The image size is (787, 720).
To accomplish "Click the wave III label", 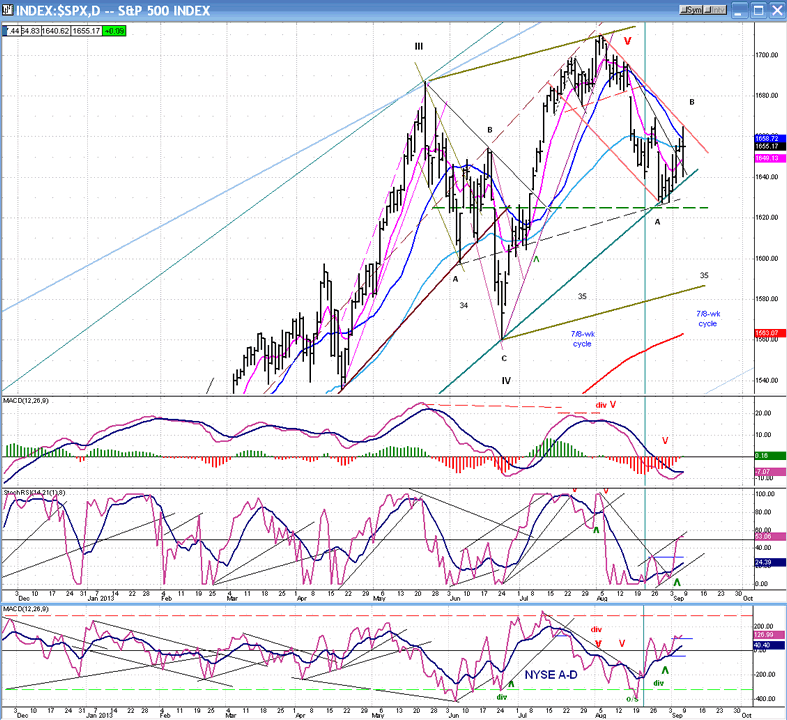I will click(x=419, y=47).
